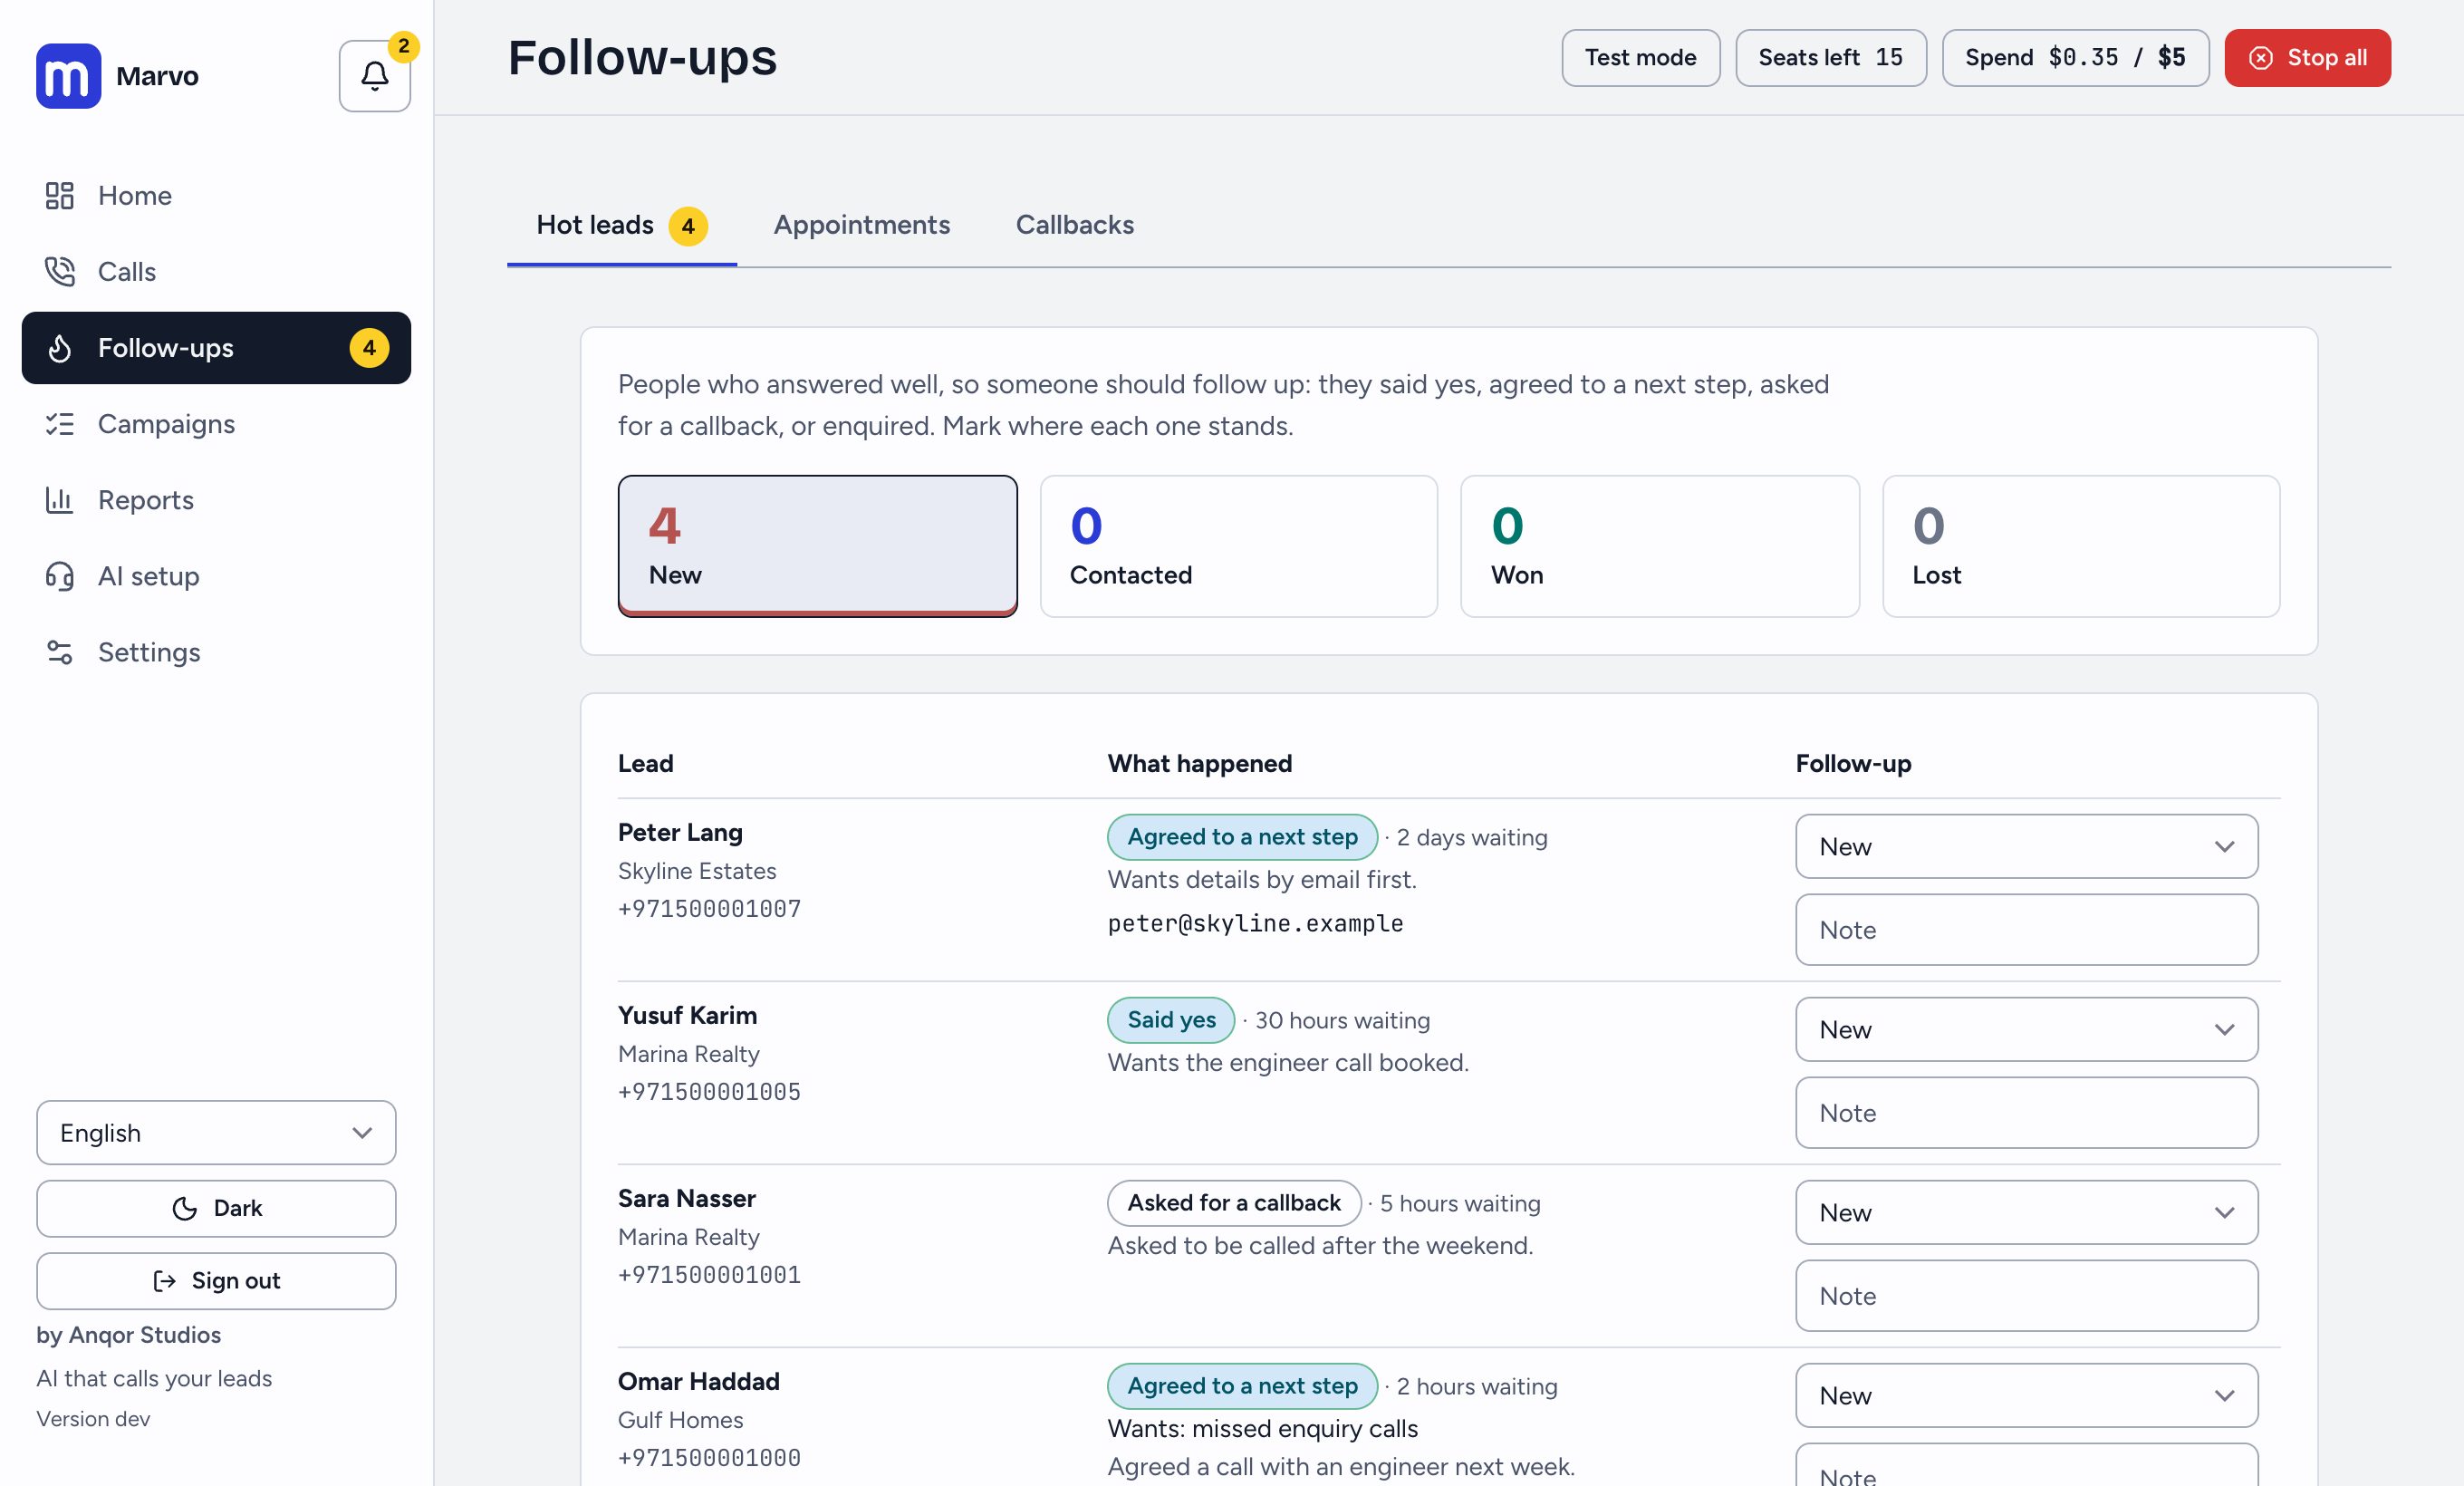Filter by the New status card
Image resolution: width=2464 pixels, height=1486 pixels.
pos(818,546)
